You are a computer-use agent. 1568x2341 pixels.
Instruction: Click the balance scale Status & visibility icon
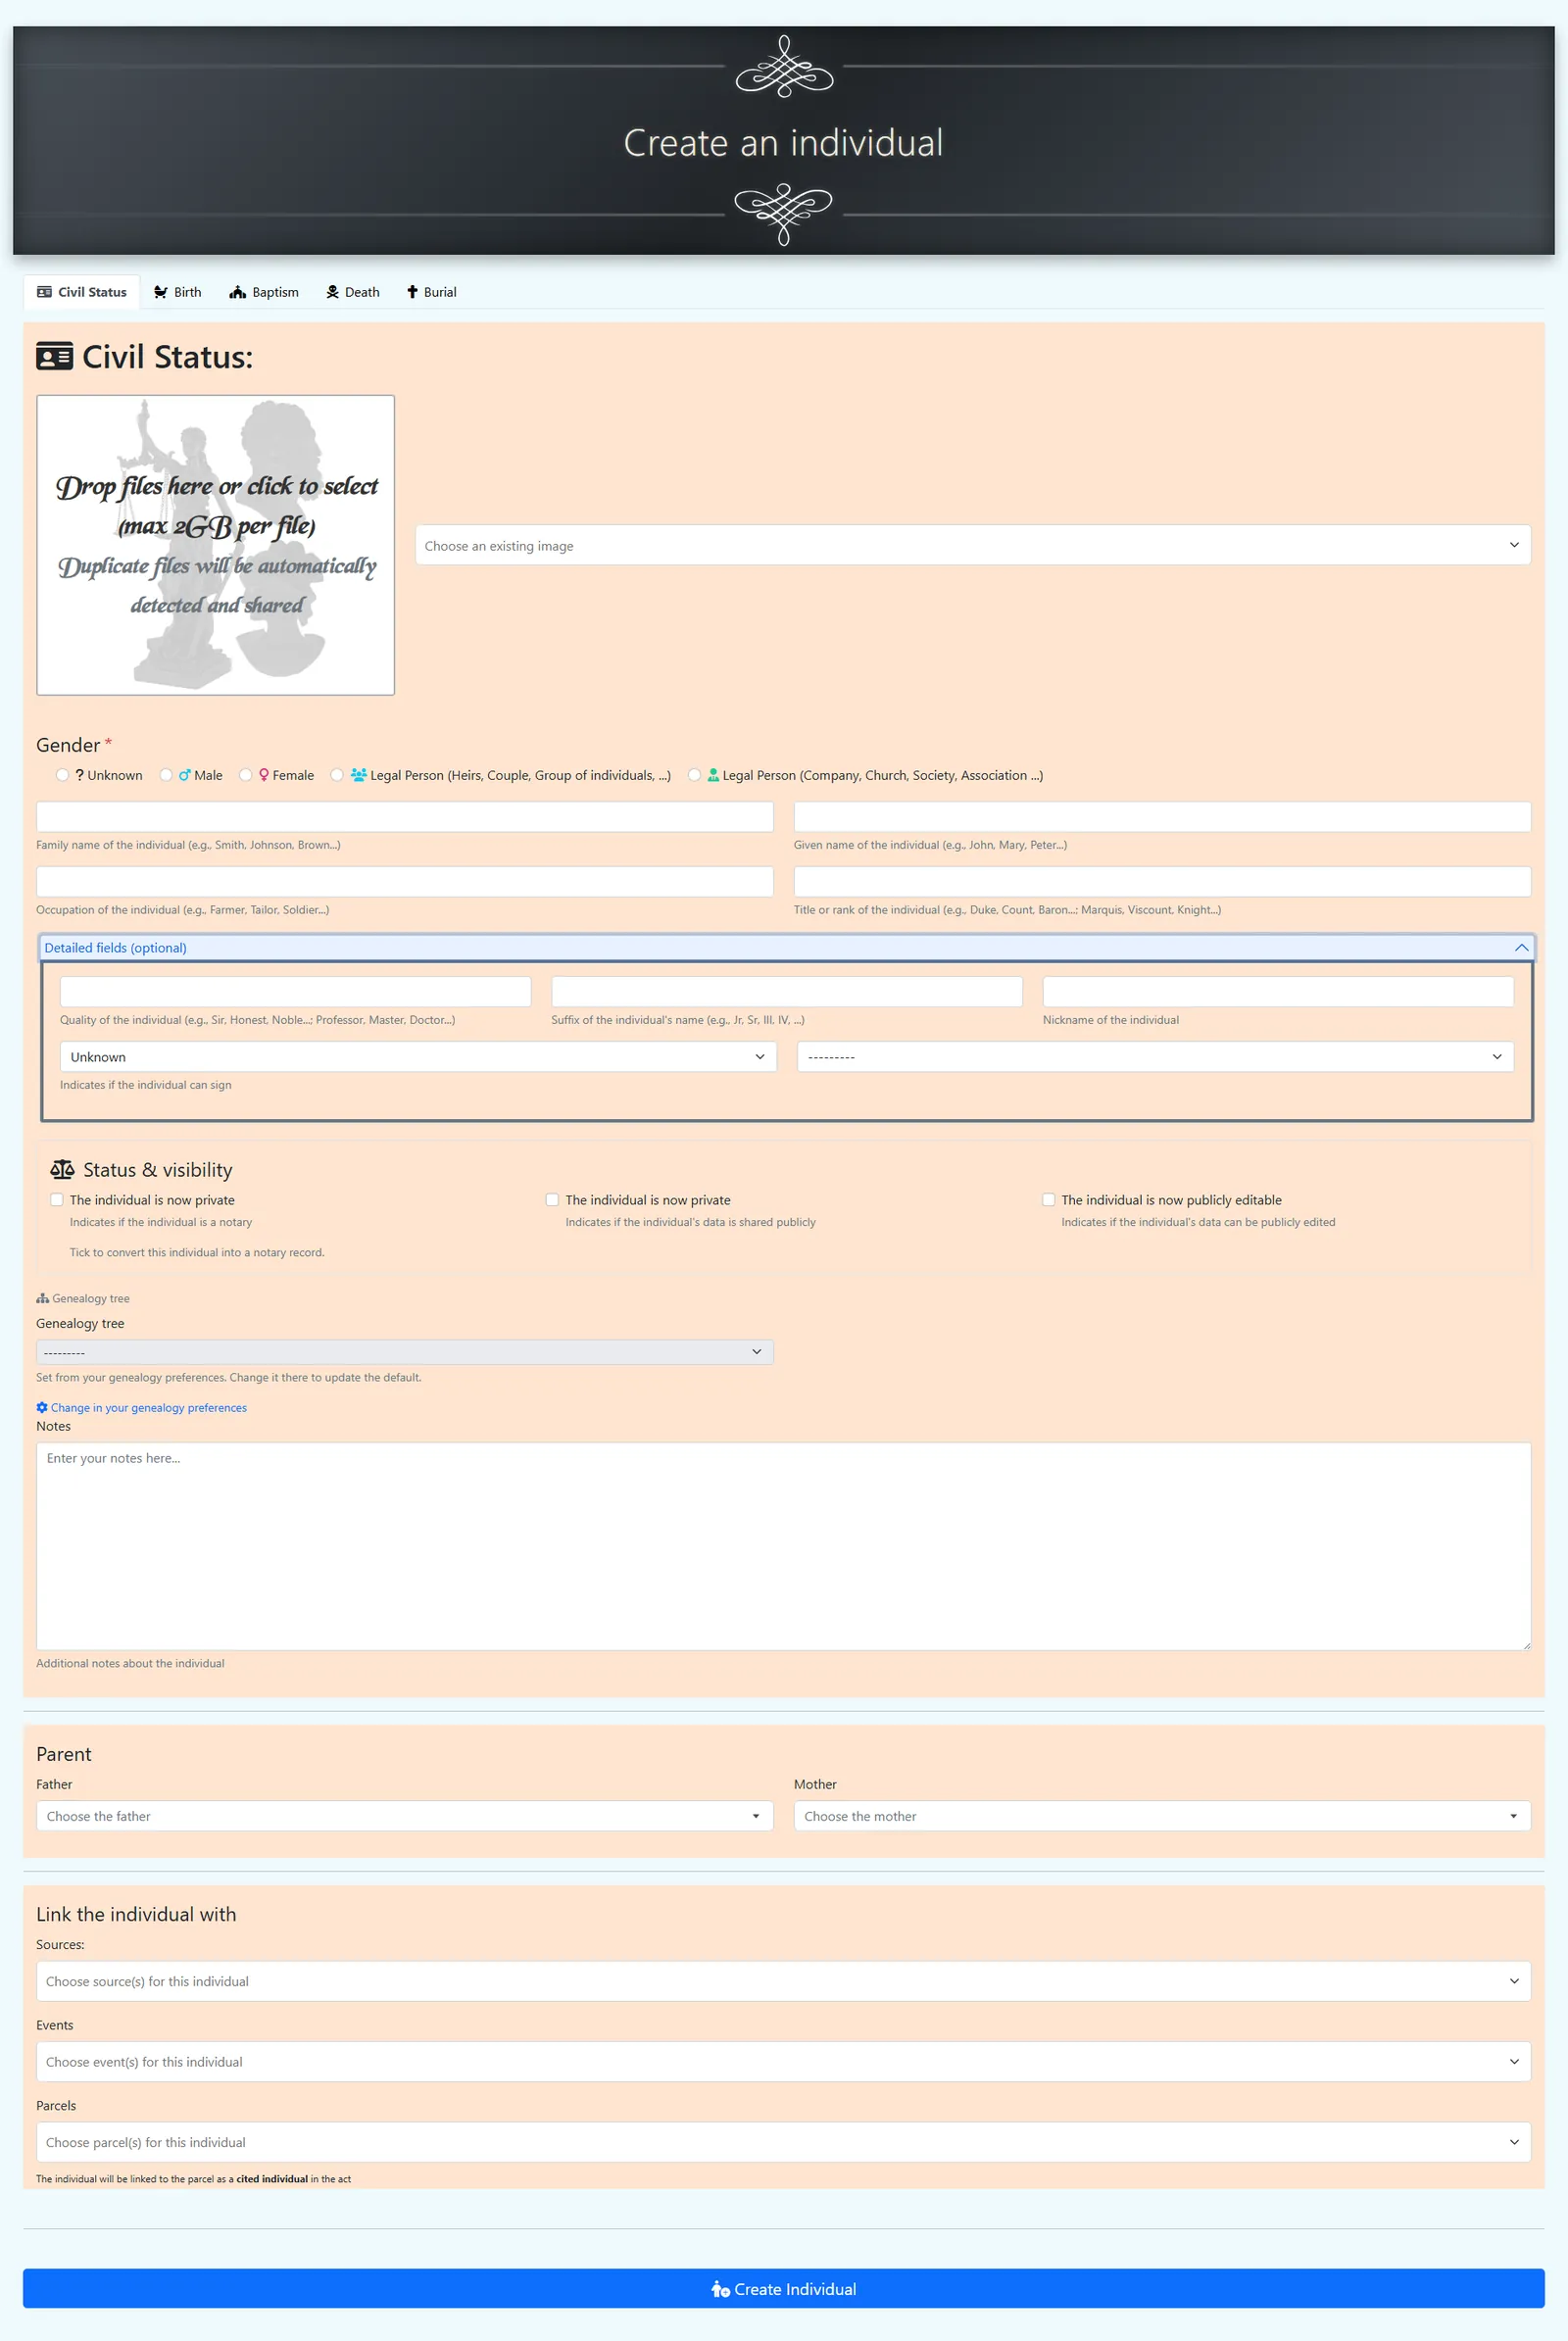pos(62,1169)
